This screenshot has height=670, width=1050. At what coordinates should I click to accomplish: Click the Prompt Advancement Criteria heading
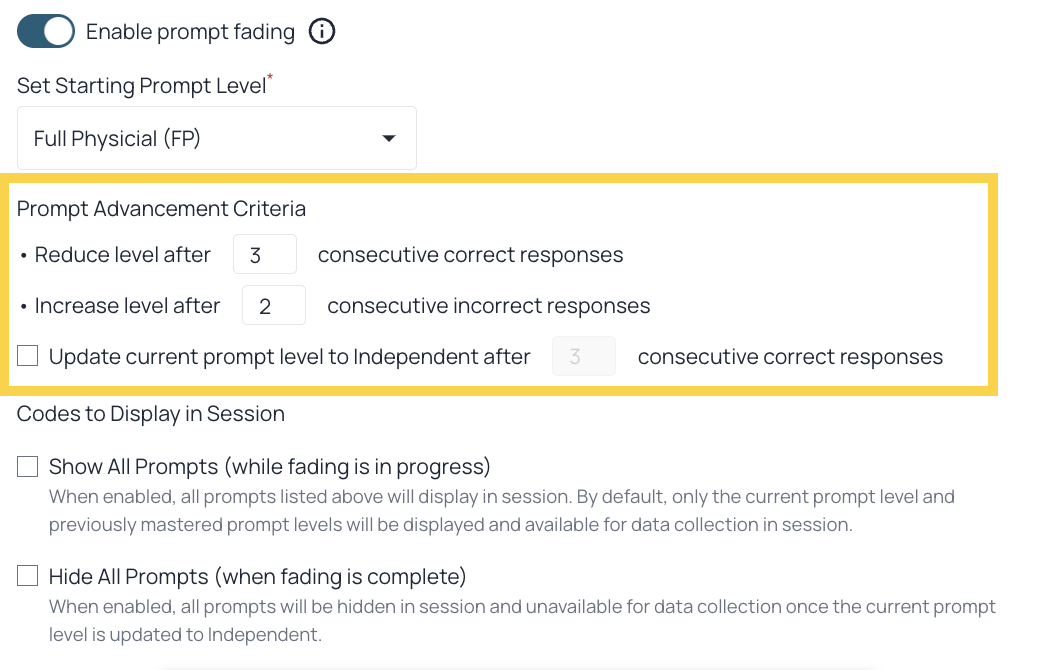tap(161, 209)
